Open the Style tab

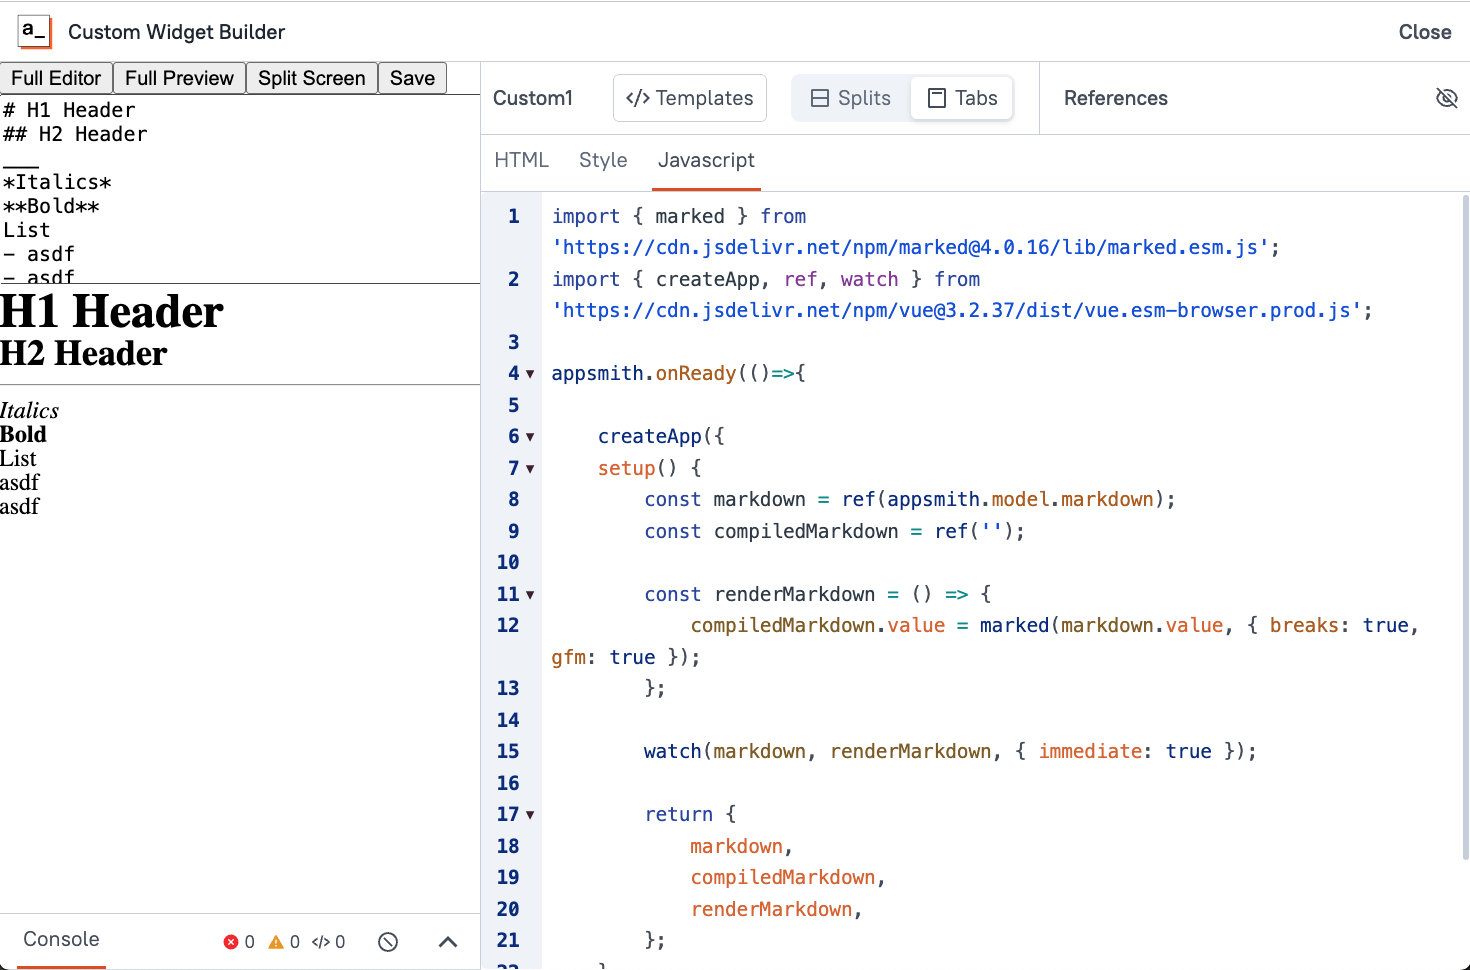click(603, 160)
